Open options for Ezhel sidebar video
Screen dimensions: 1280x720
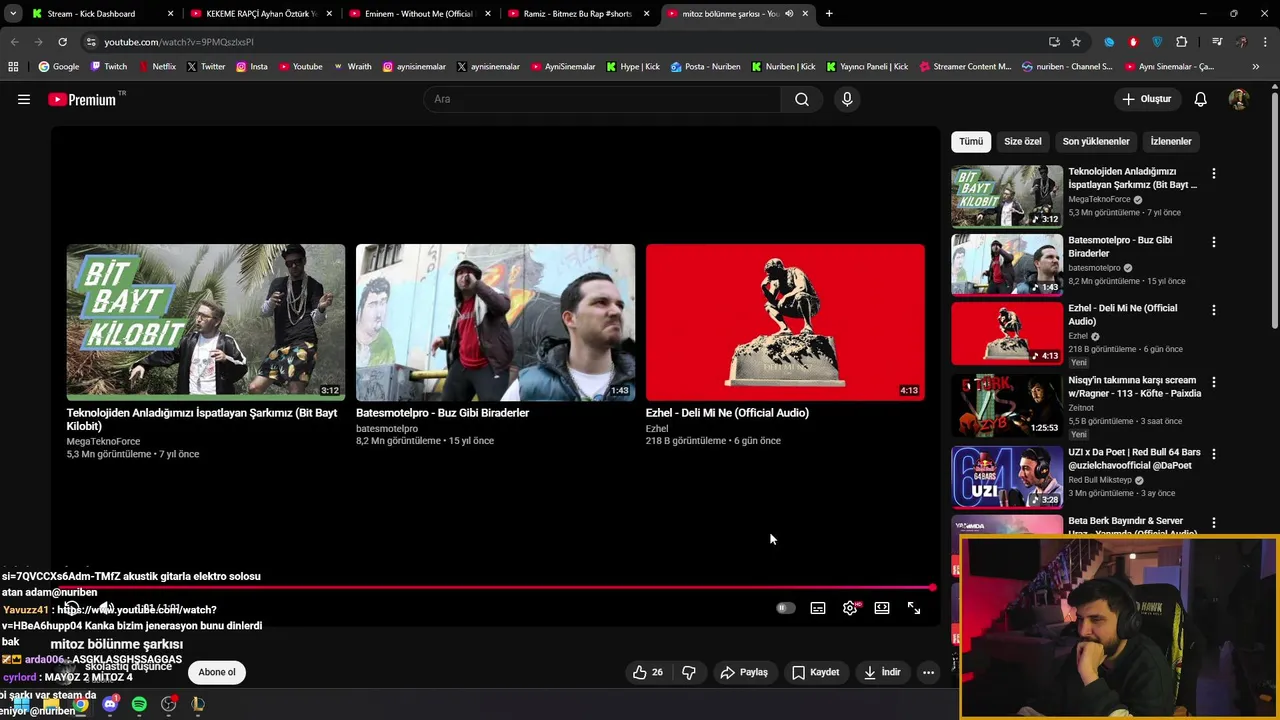point(1213,310)
